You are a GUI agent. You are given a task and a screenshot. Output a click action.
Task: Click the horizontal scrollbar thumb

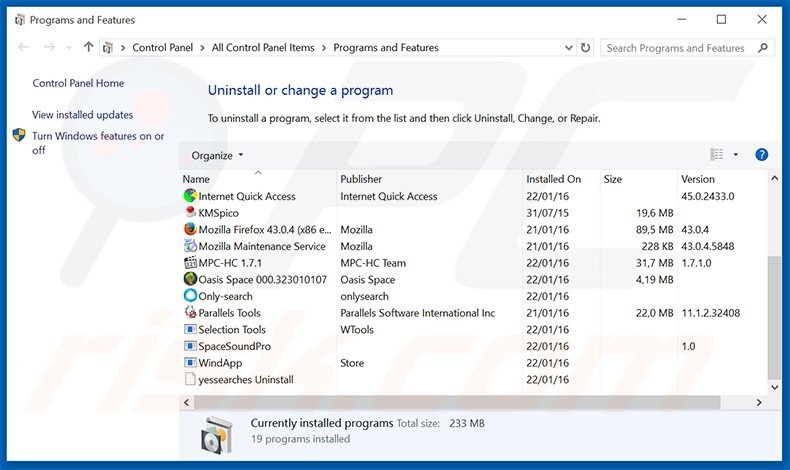[x=457, y=402]
